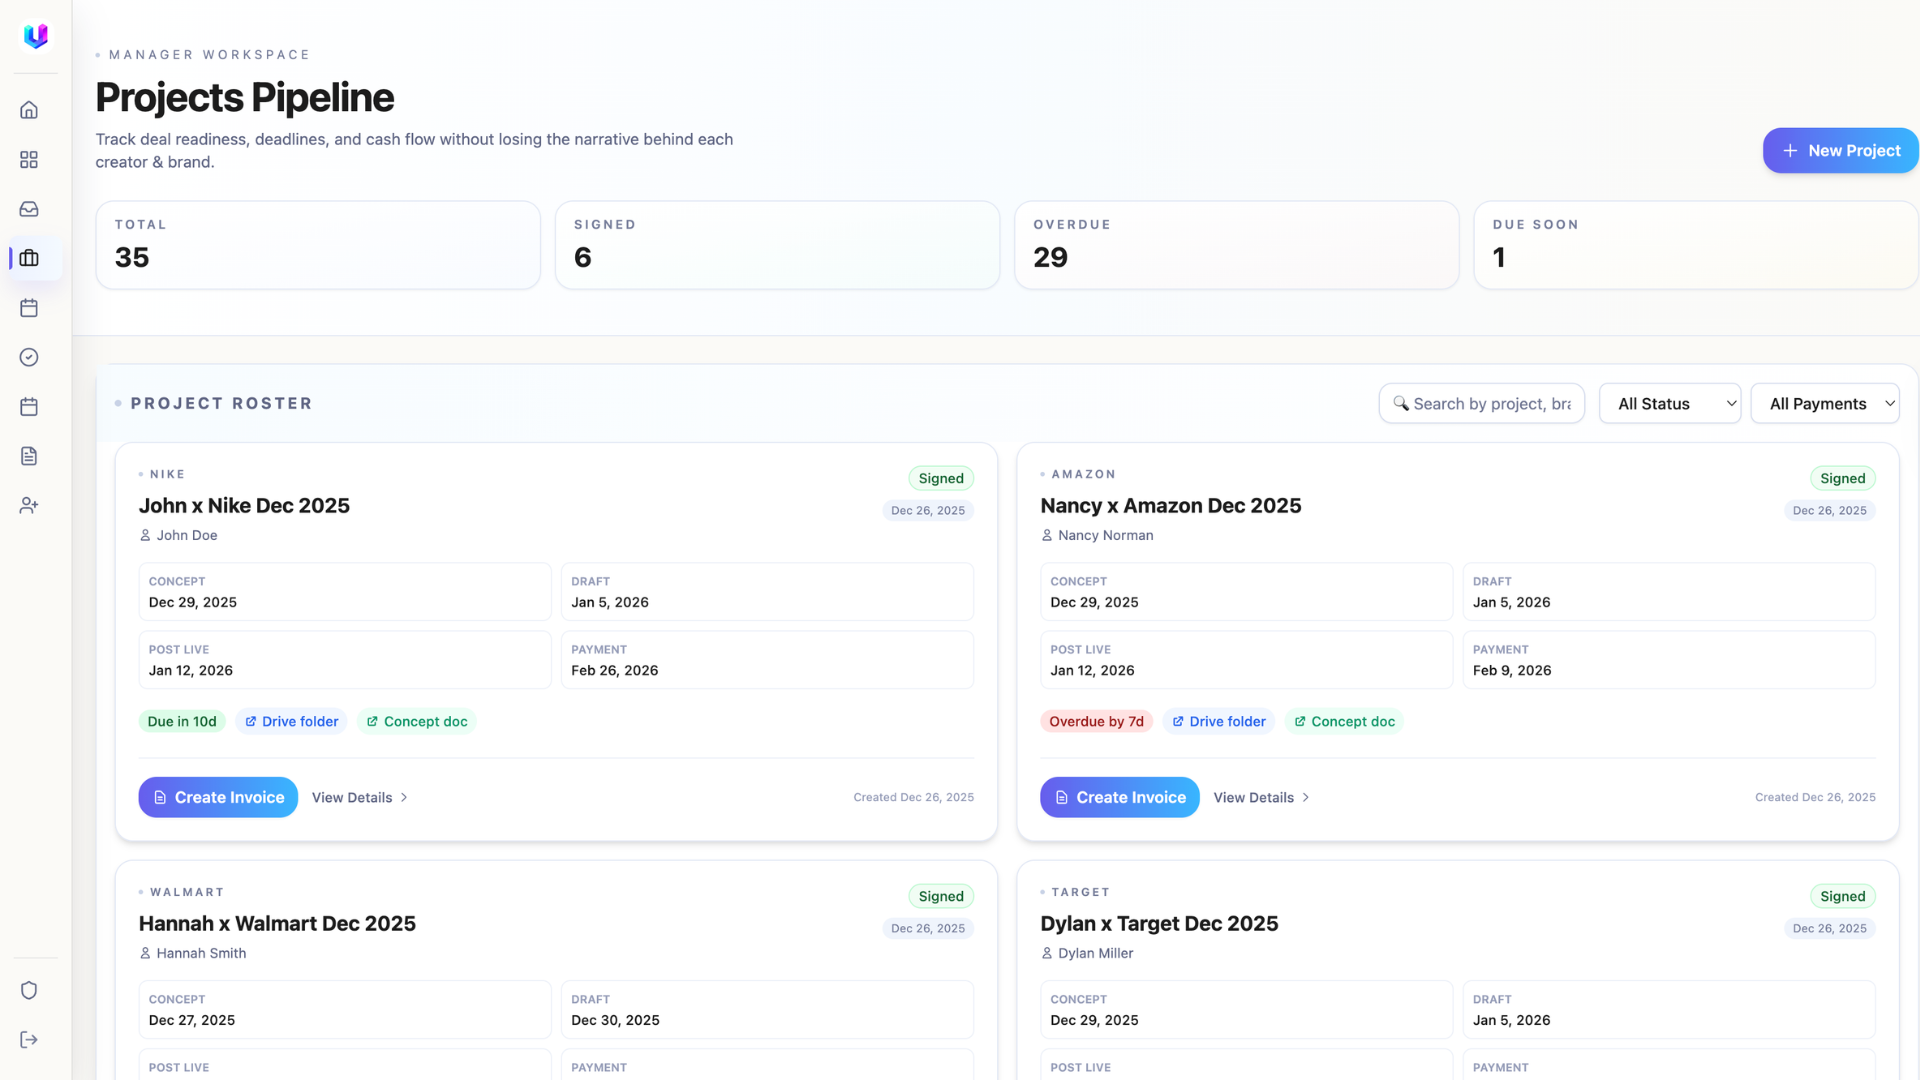Viewport: 1920px width, 1080px height.
Task: Open the tasks check-circle icon
Action: pos(29,357)
